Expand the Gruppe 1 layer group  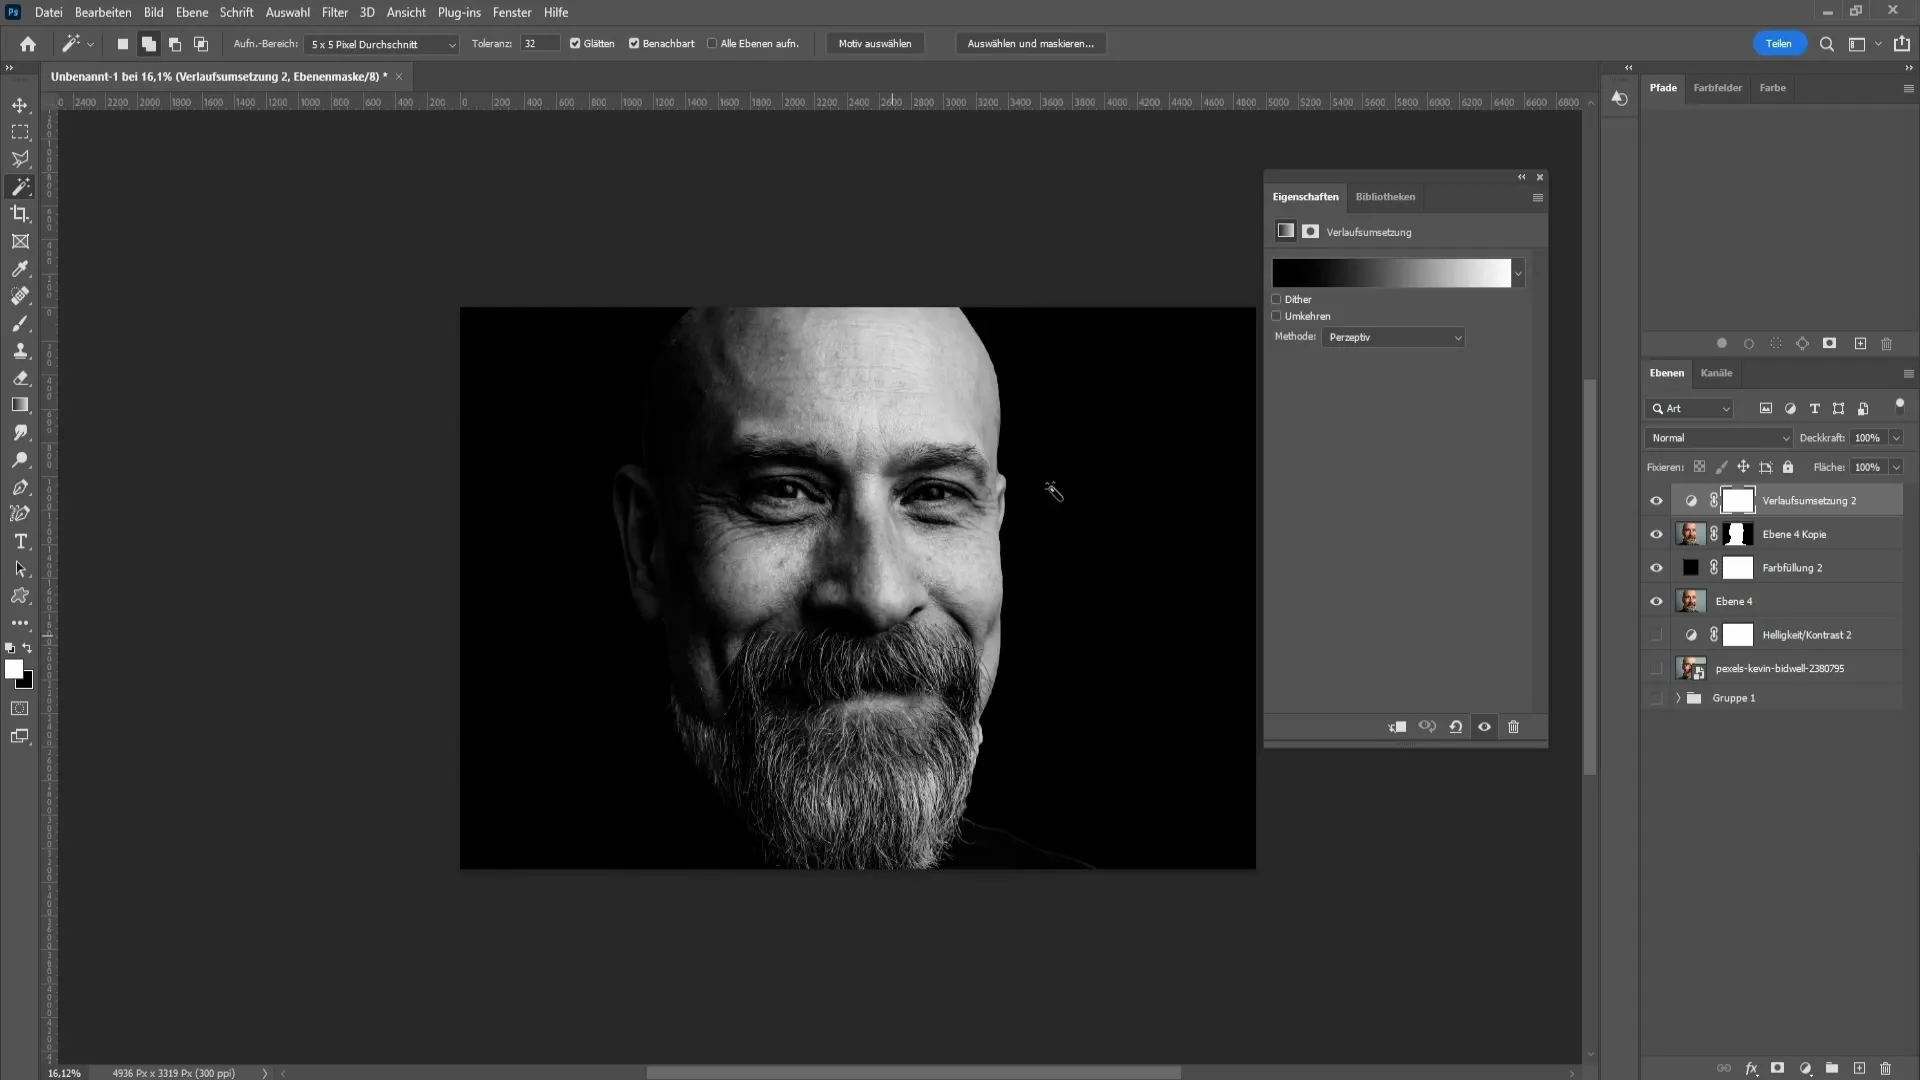pyautogui.click(x=1678, y=698)
